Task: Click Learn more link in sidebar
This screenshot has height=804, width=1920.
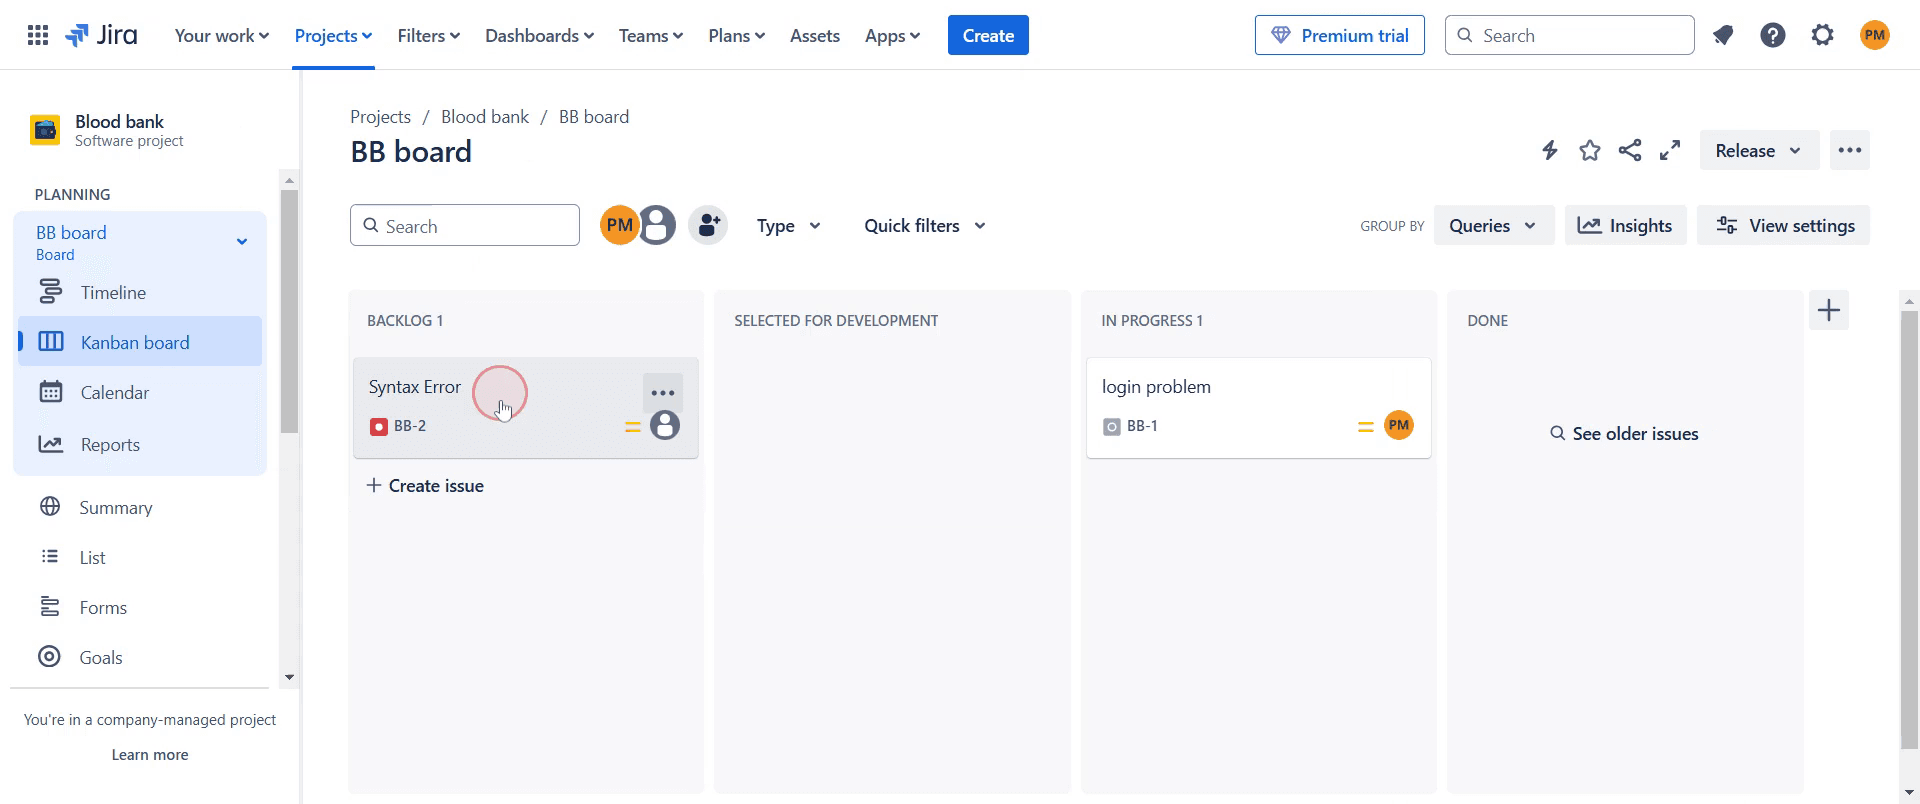Action: pos(150,755)
